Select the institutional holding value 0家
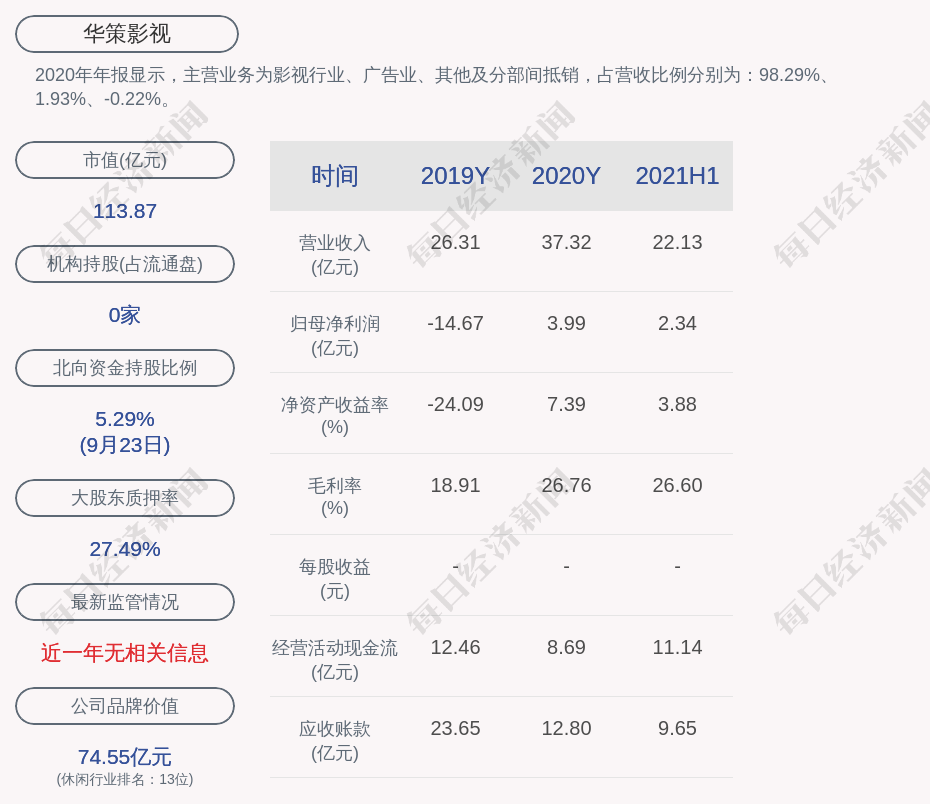The height and width of the screenshot is (804, 930). point(125,315)
